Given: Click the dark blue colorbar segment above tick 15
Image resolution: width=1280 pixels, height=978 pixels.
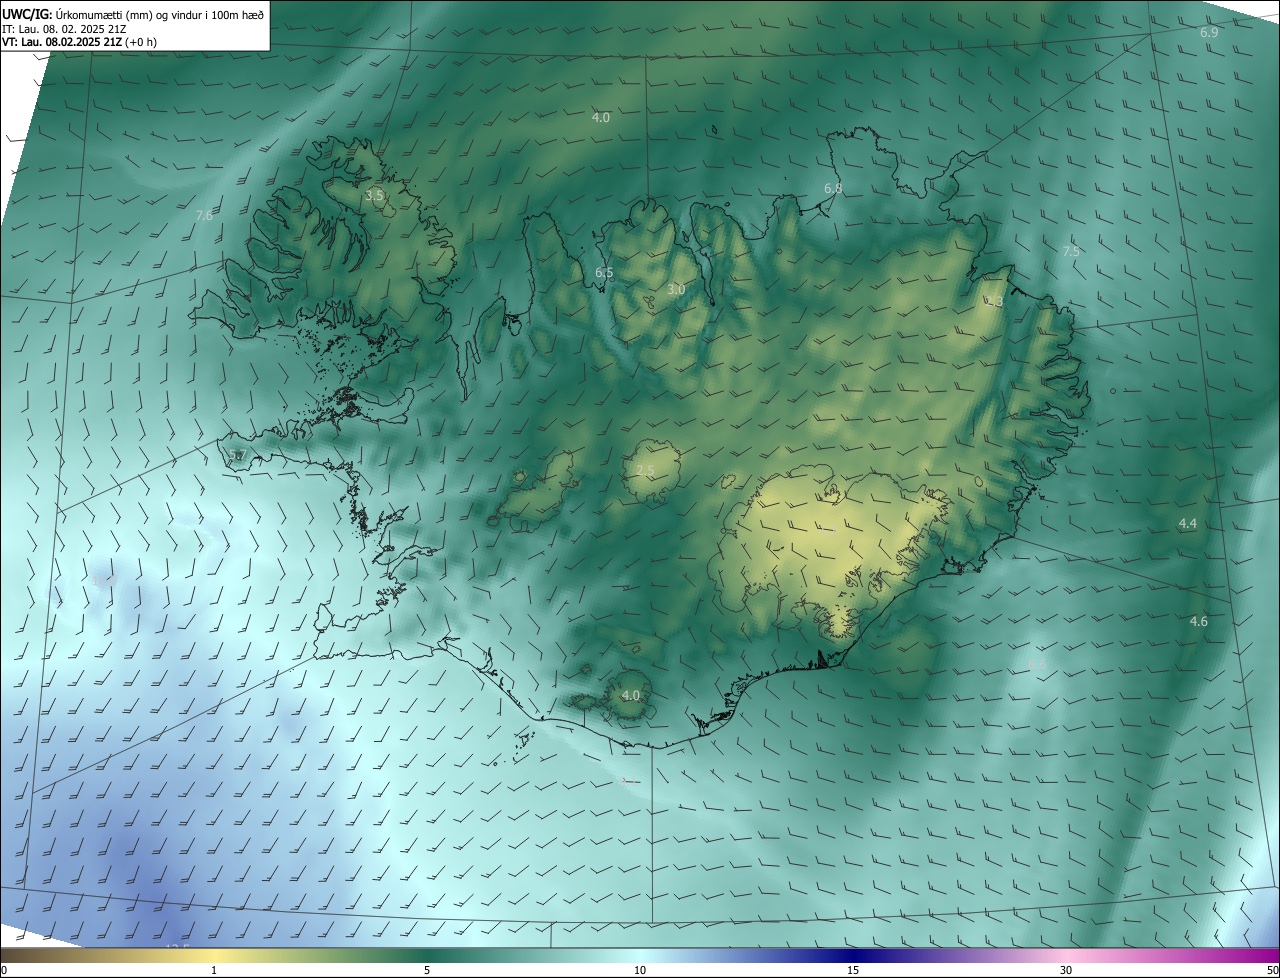Looking at the screenshot, I should (x=853, y=957).
